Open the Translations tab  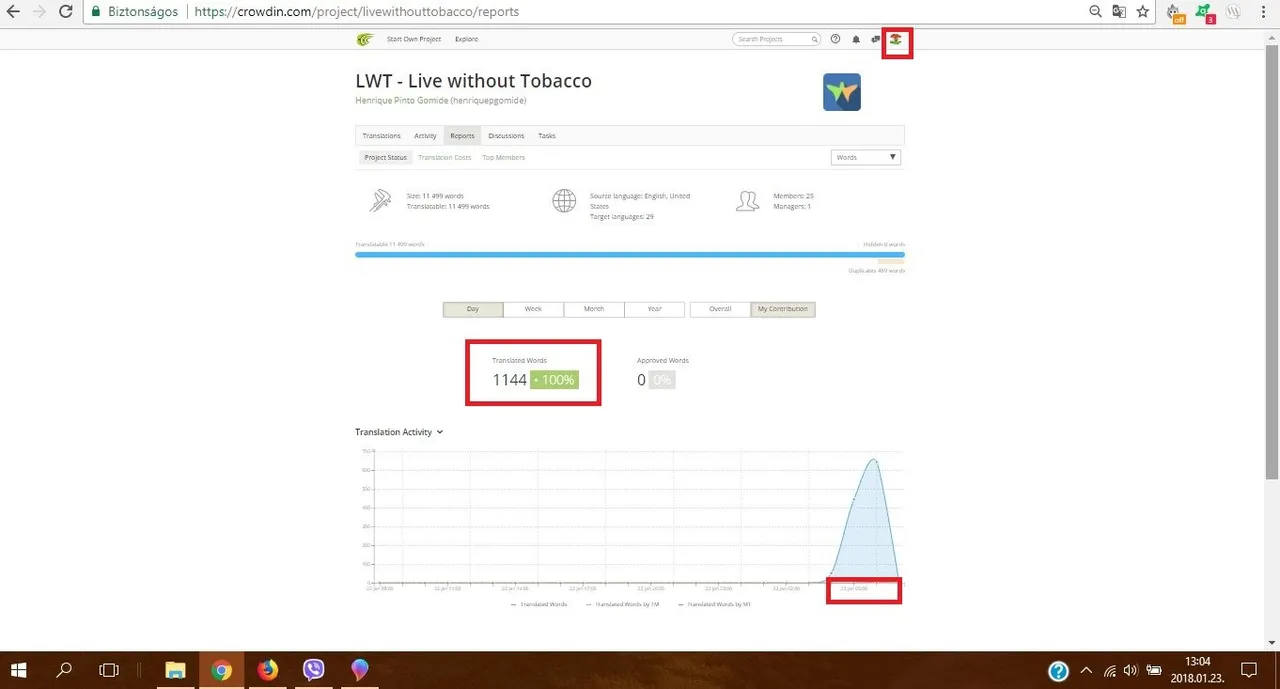[382, 136]
